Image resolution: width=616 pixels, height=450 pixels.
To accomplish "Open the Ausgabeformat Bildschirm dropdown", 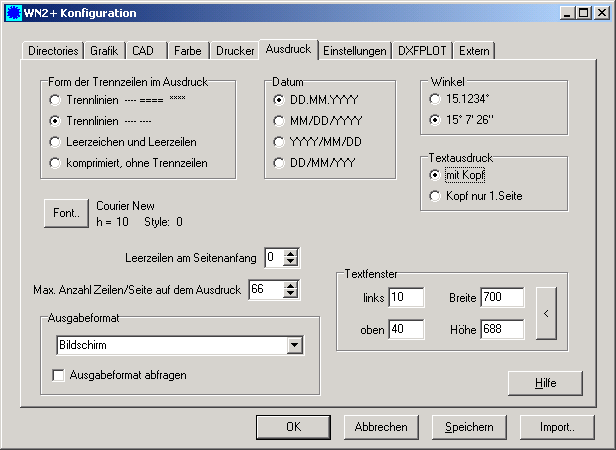I will point(294,345).
